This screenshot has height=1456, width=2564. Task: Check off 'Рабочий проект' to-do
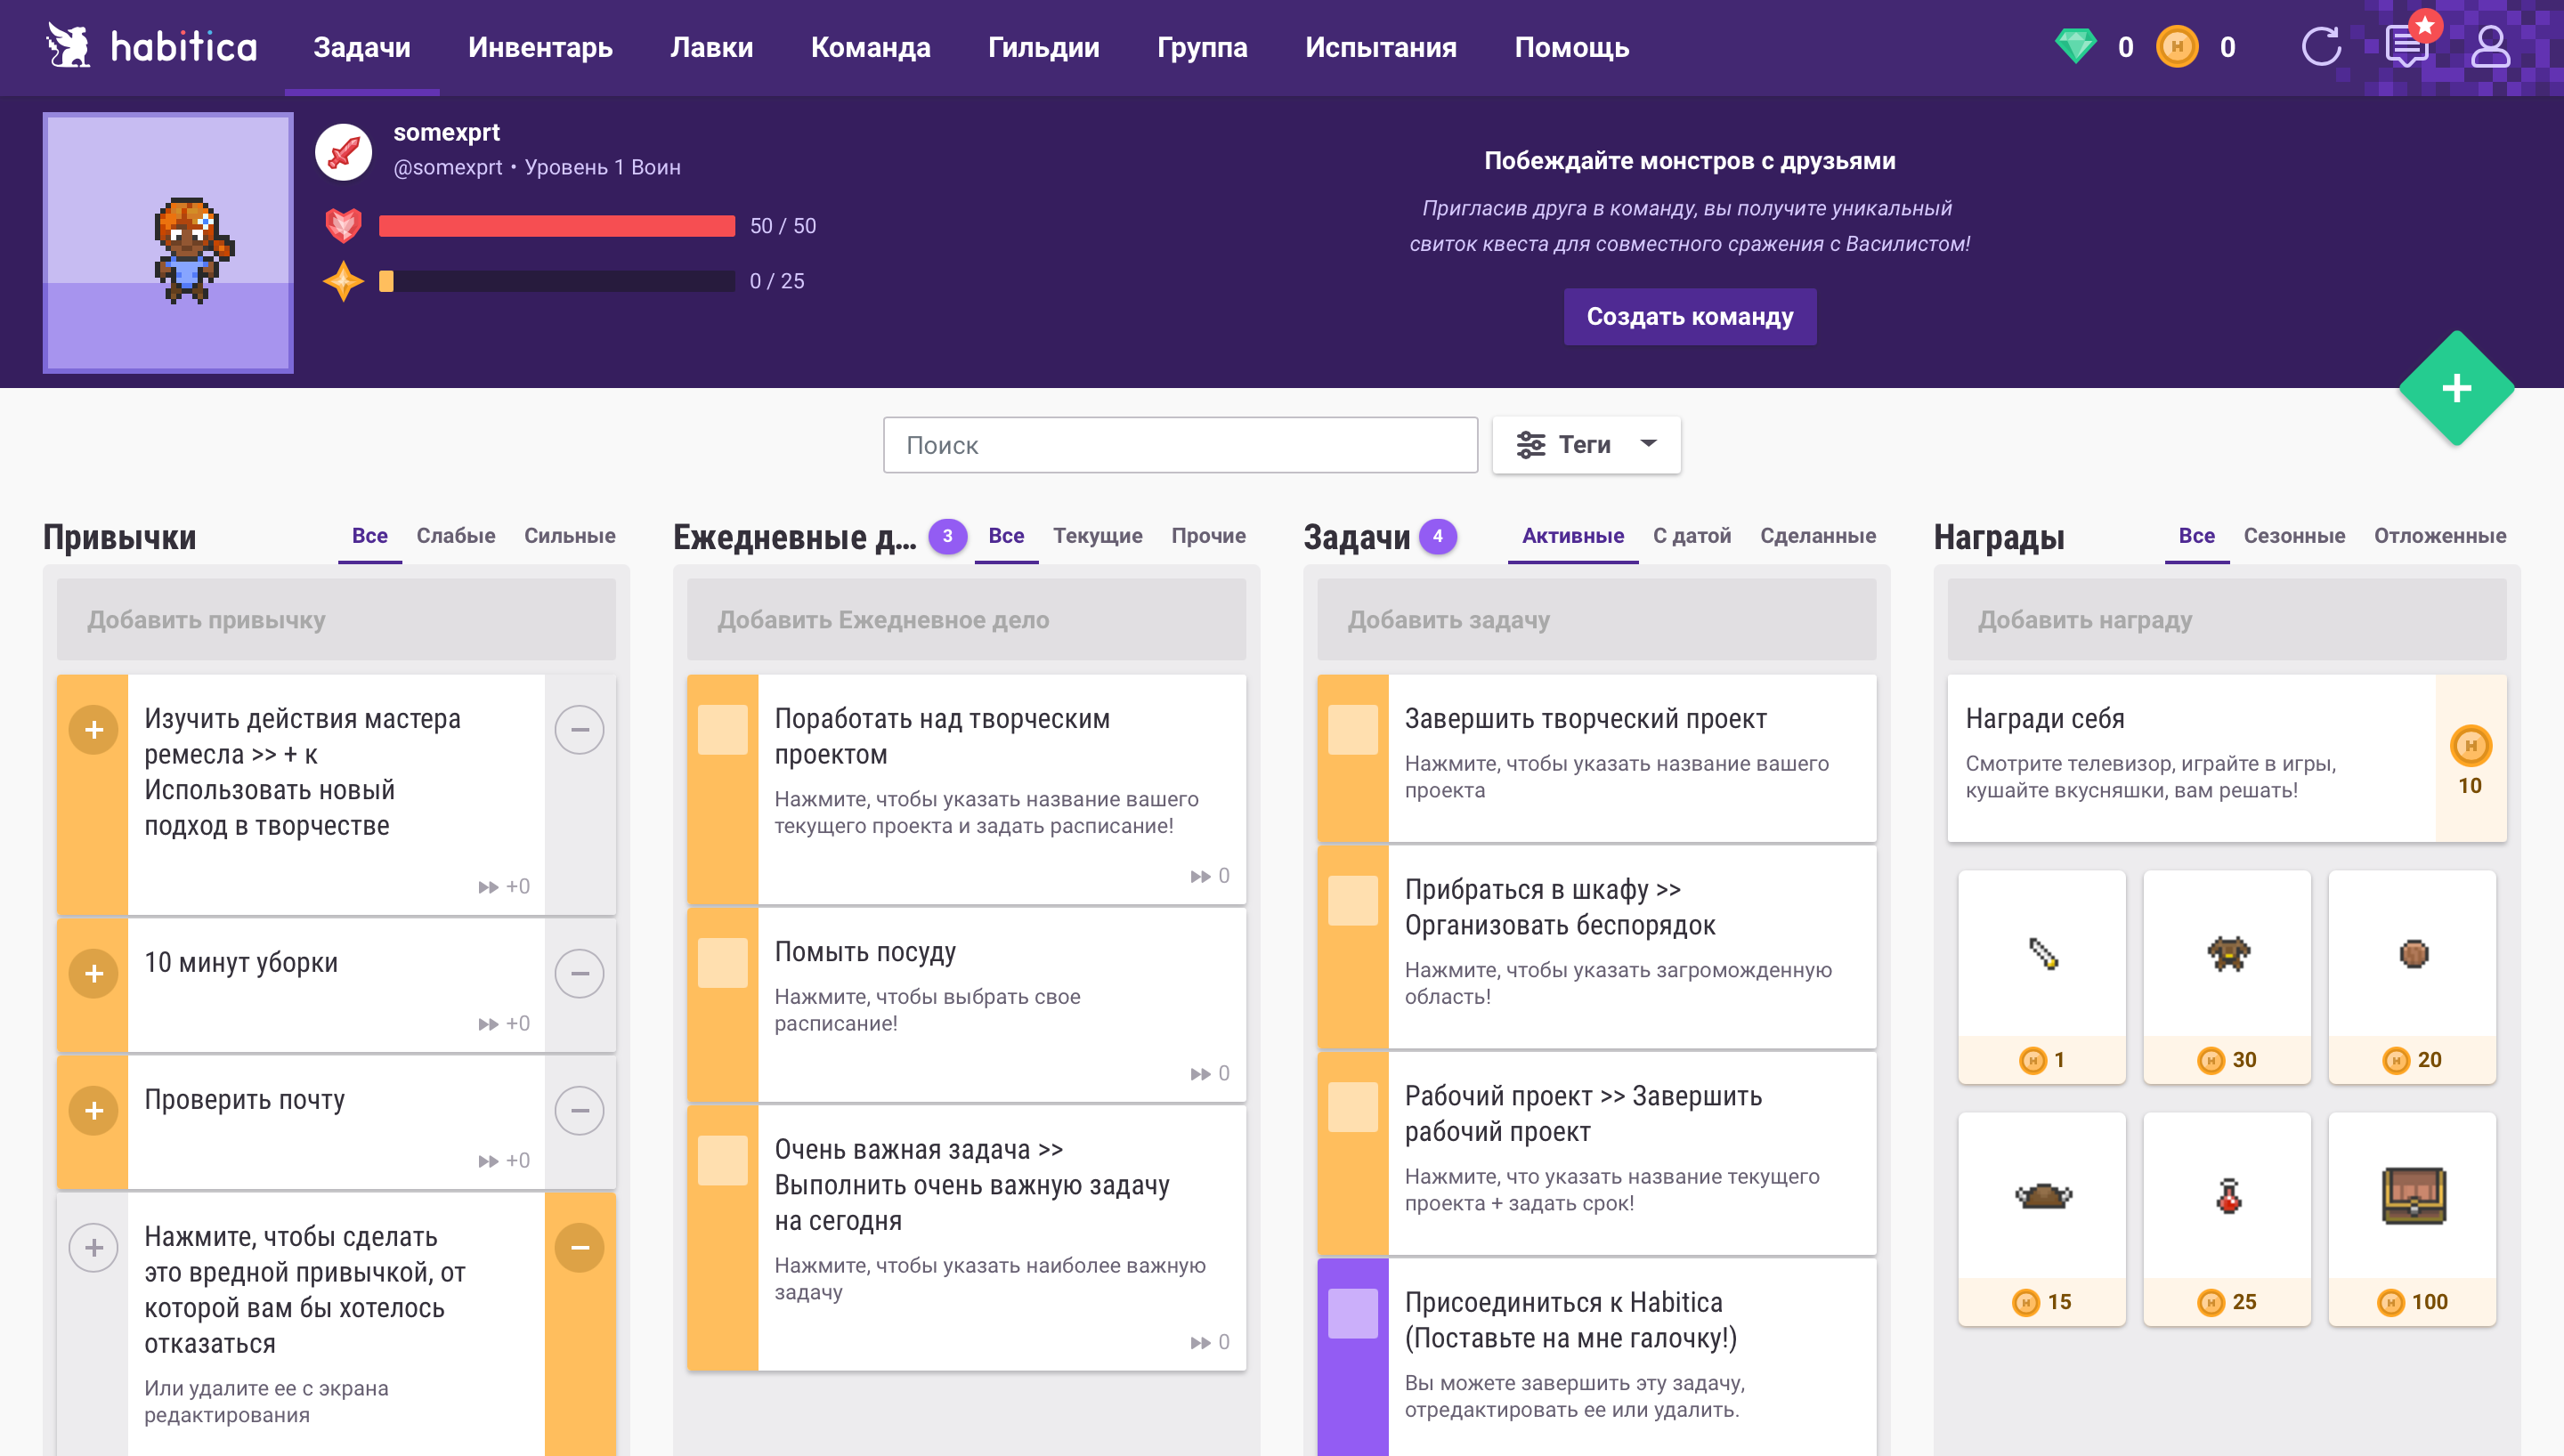(x=1353, y=1107)
